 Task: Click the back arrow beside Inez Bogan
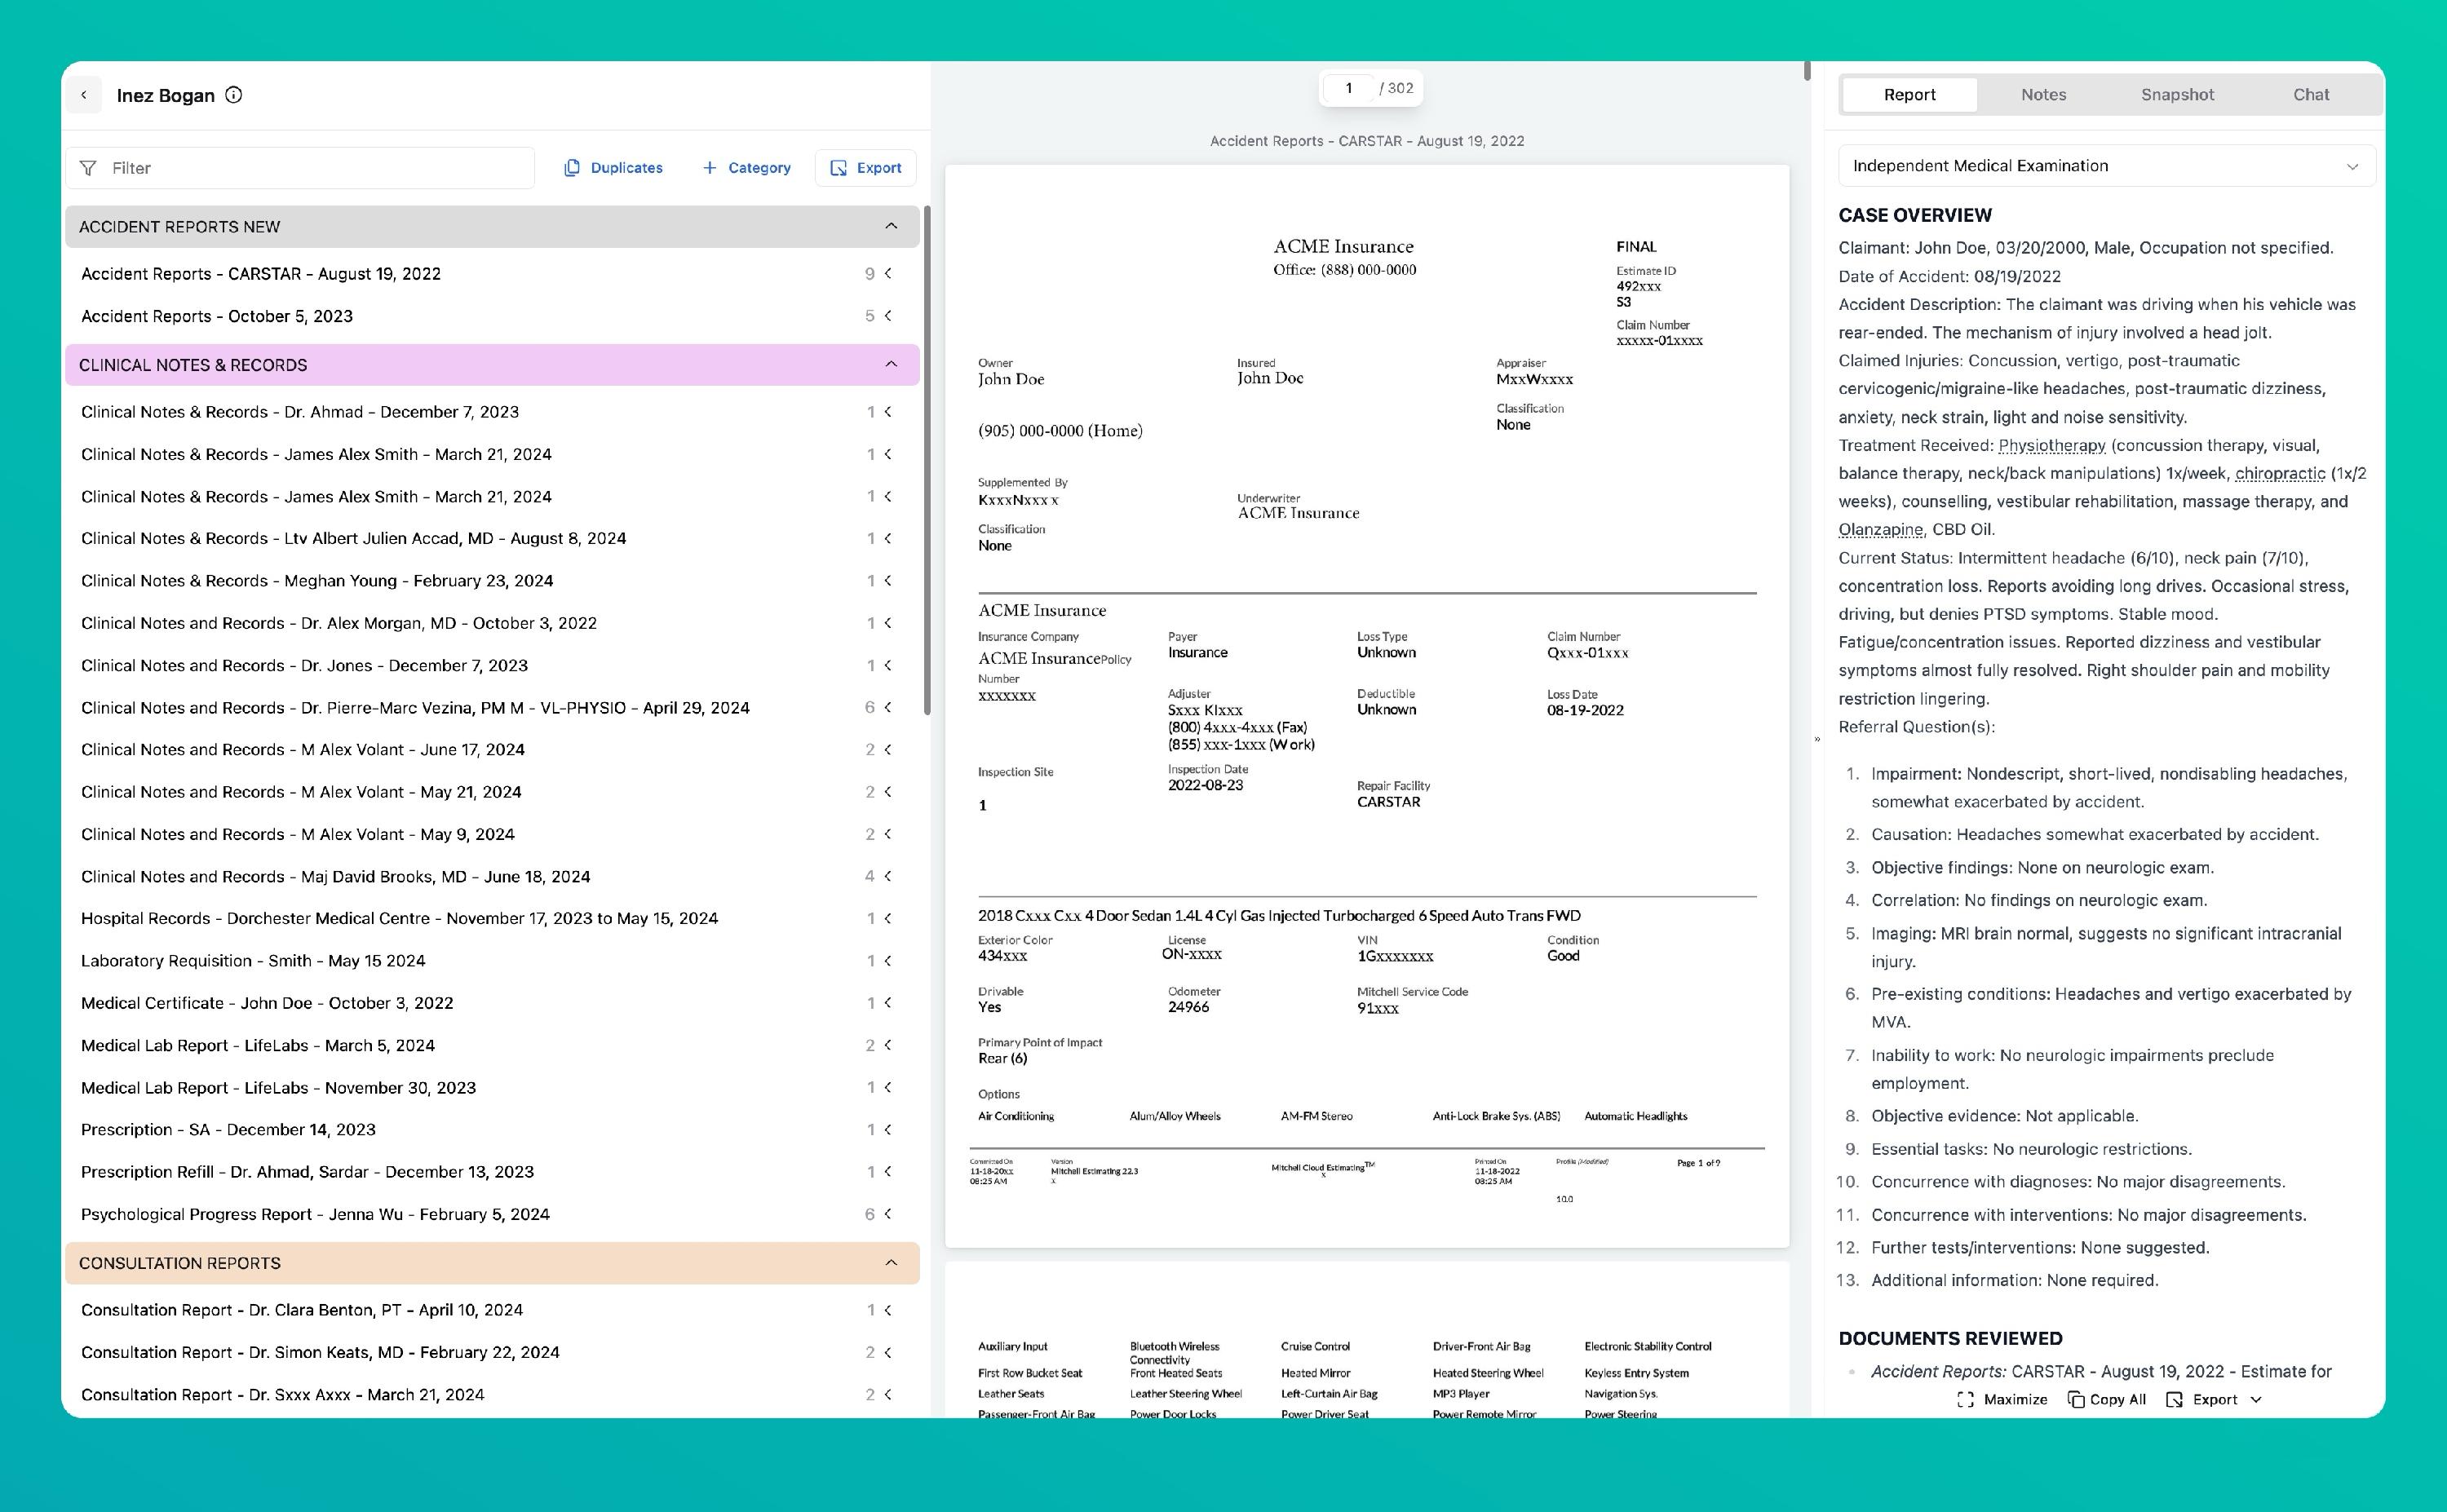[84, 95]
